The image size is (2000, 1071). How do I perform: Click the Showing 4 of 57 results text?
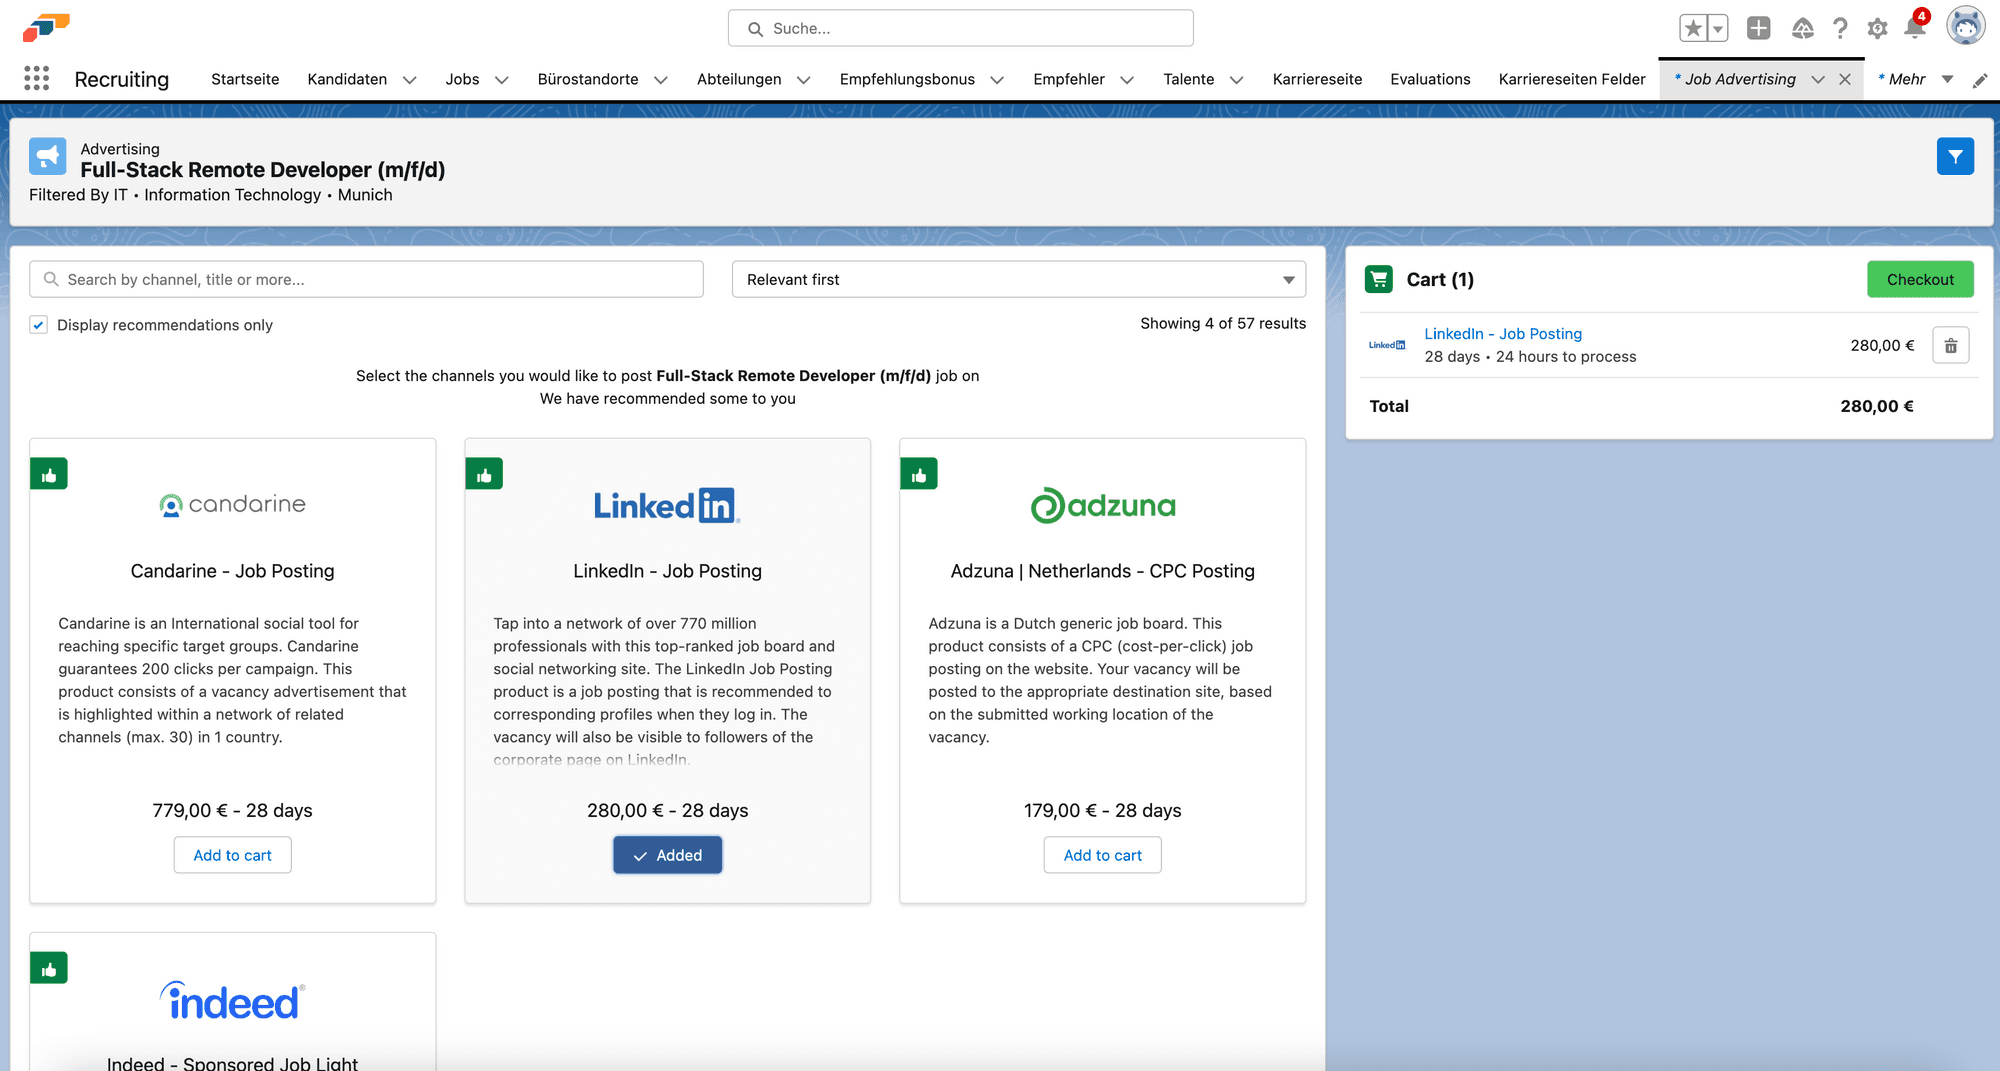pos(1223,323)
